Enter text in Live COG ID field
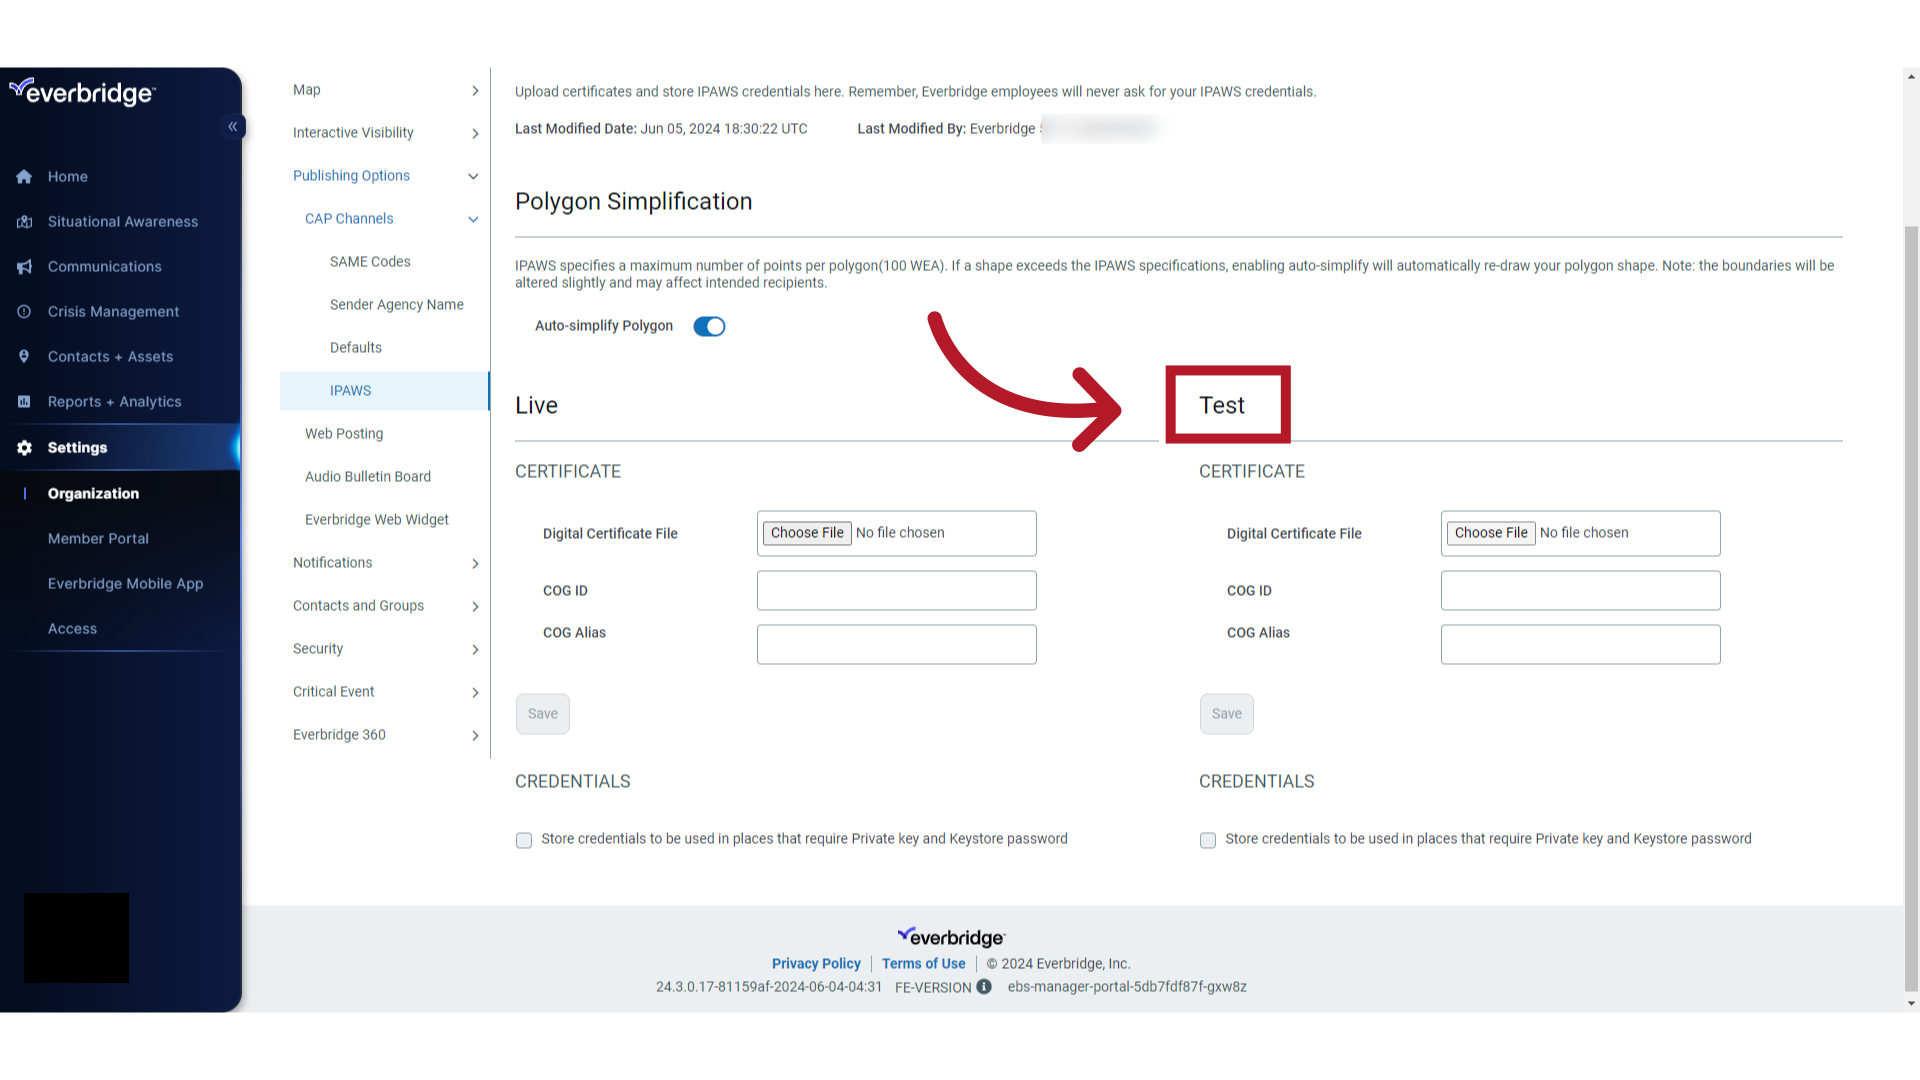This screenshot has width=1920, height=1080. (895, 589)
